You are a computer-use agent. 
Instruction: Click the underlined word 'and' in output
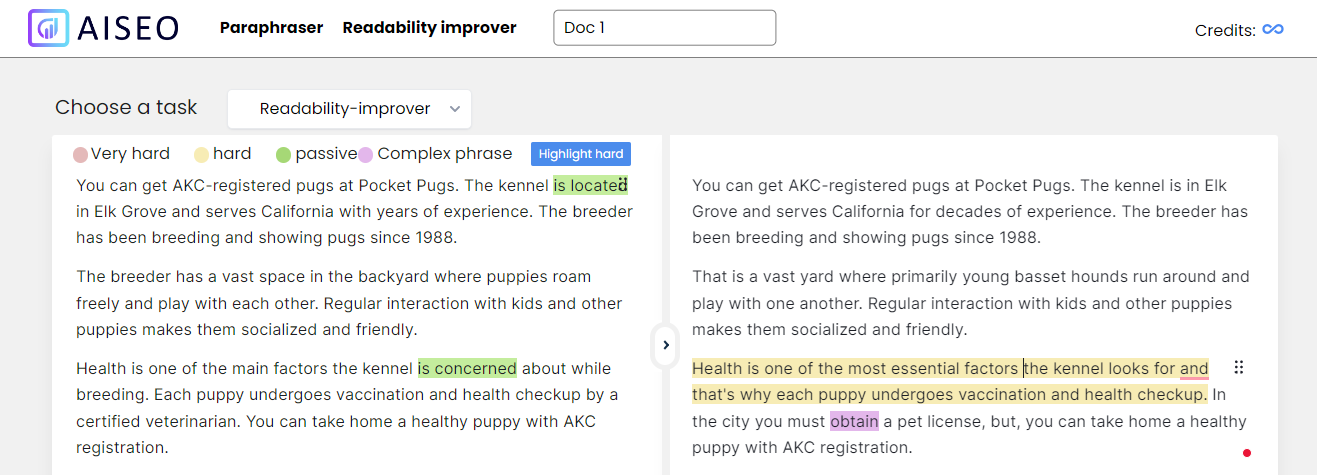(1194, 368)
